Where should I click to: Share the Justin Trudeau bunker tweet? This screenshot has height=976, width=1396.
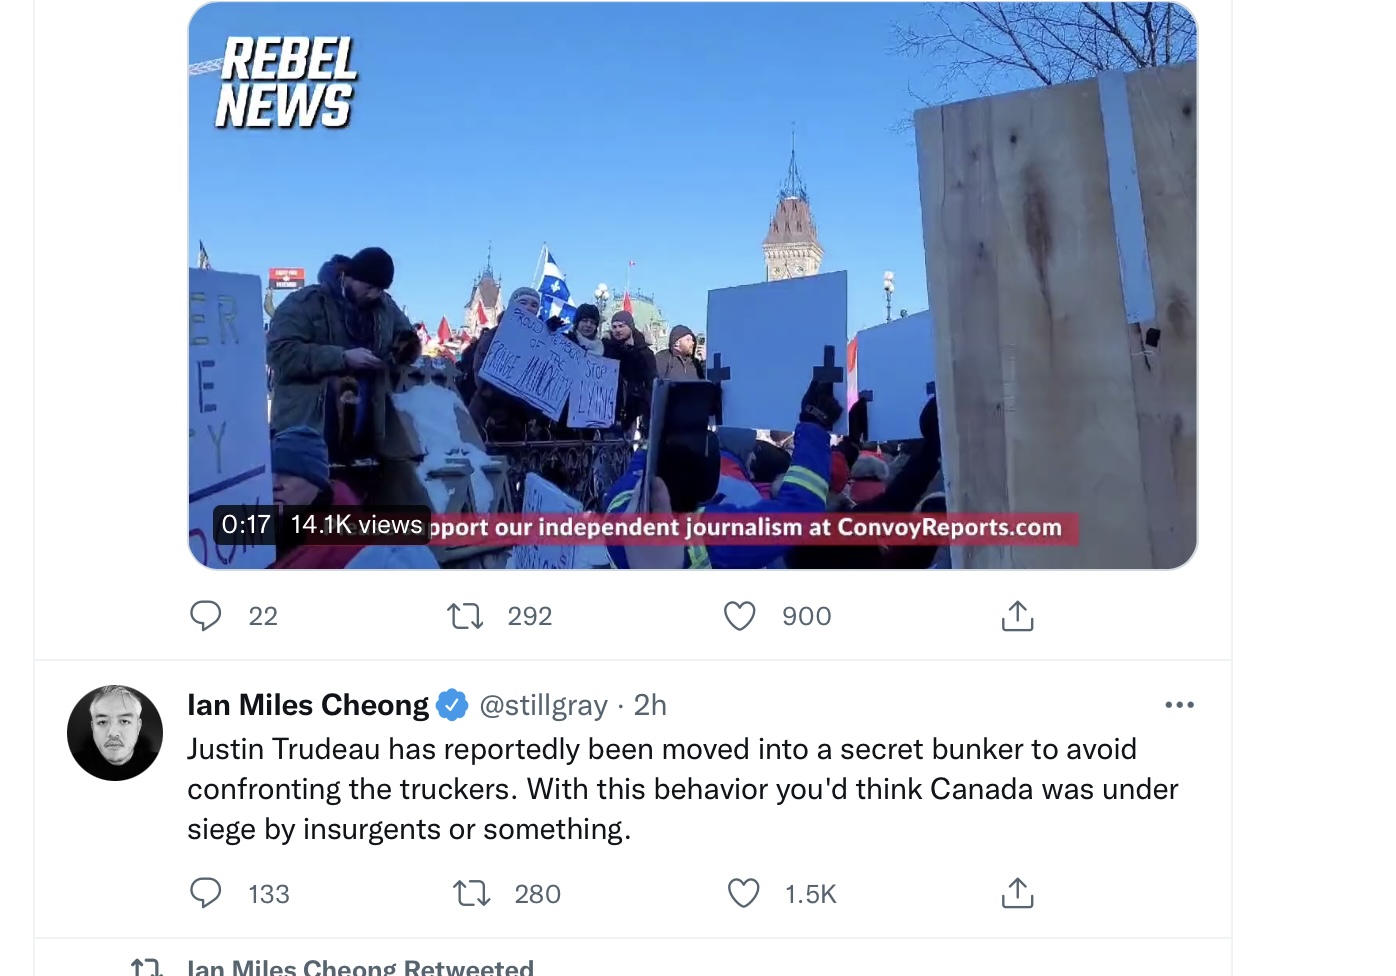1017,893
